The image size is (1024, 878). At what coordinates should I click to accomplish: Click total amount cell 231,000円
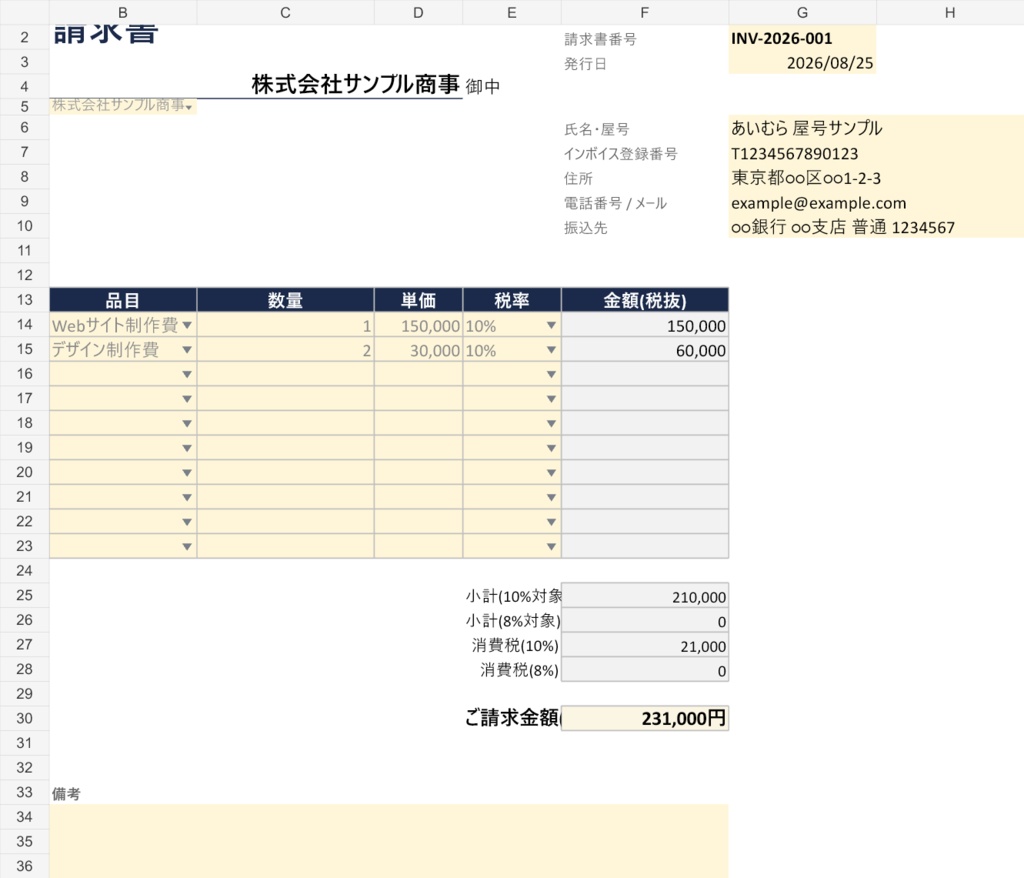pos(645,718)
